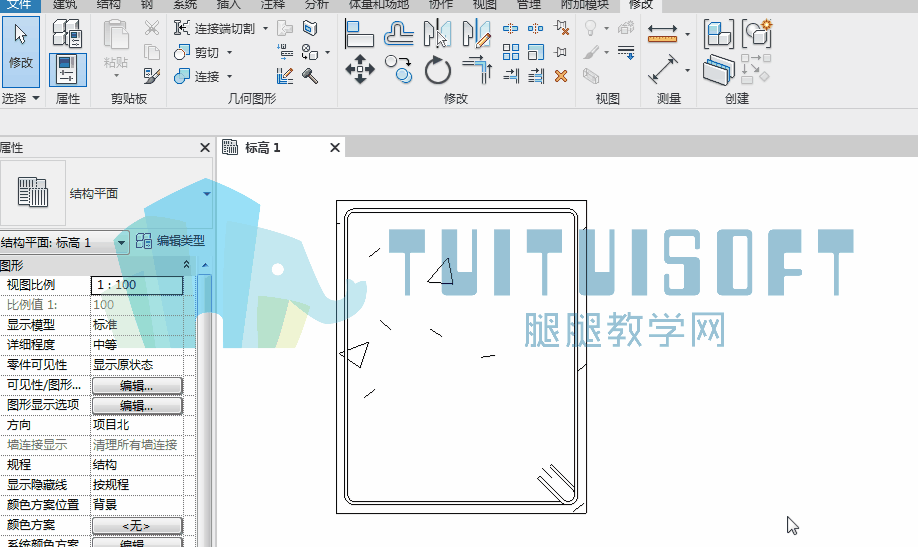The width and height of the screenshot is (918, 547).
Task: Select the Scale tool
Action: pyautogui.click(x=536, y=52)
